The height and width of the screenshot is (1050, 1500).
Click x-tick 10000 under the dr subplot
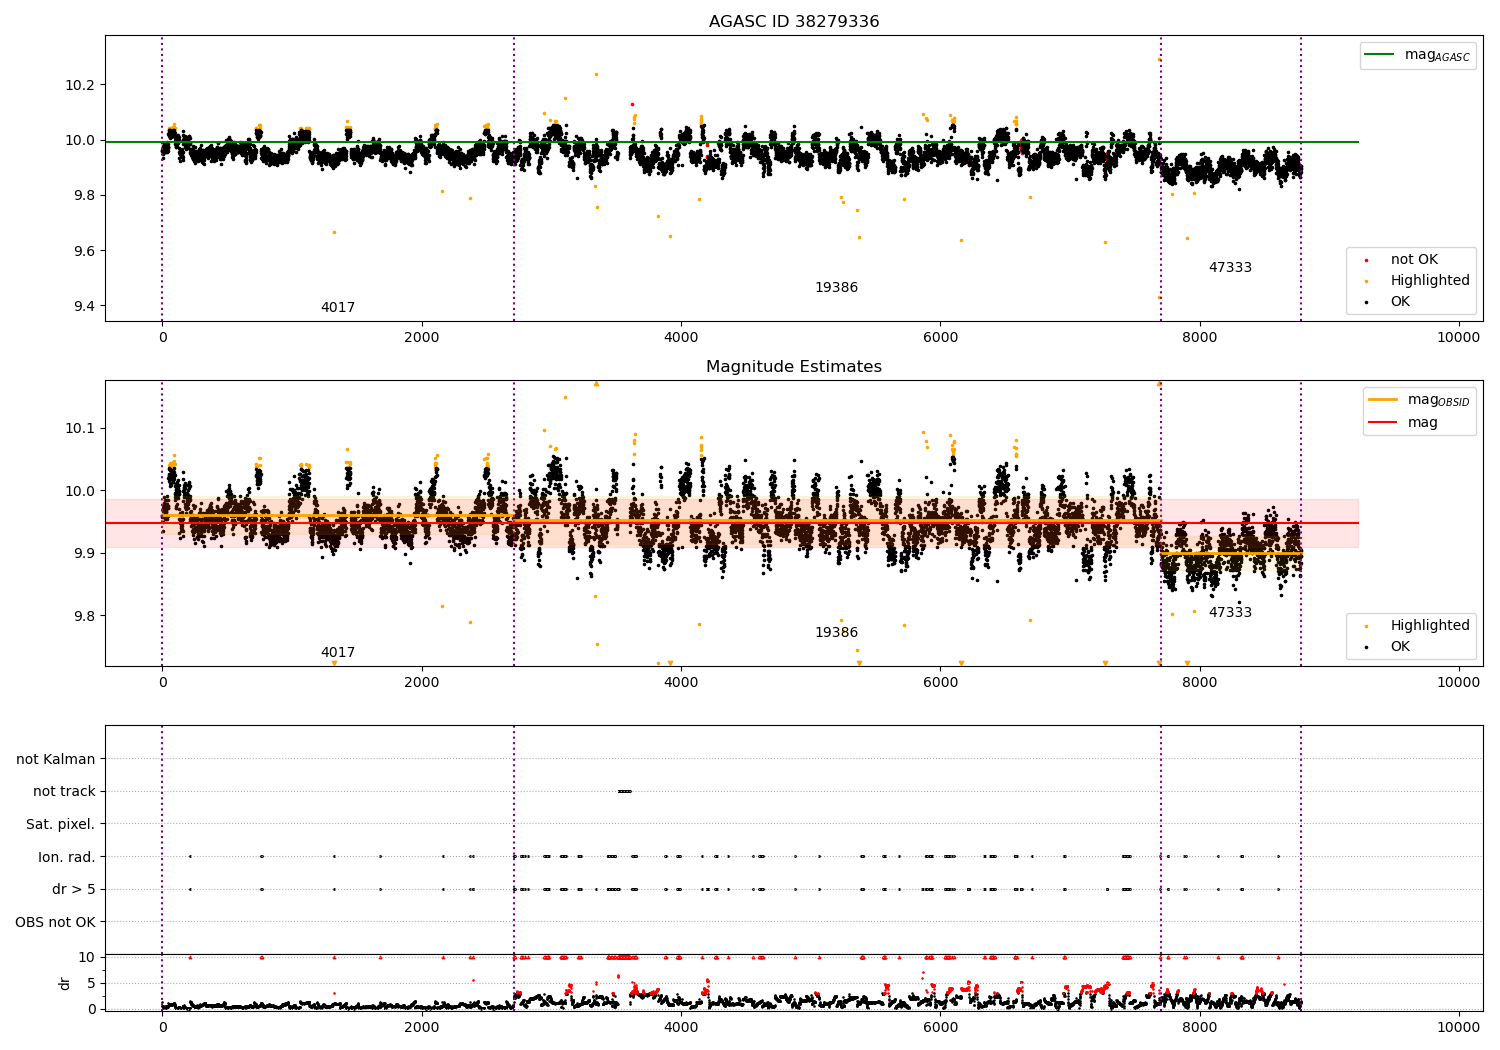point(1459,1027)
